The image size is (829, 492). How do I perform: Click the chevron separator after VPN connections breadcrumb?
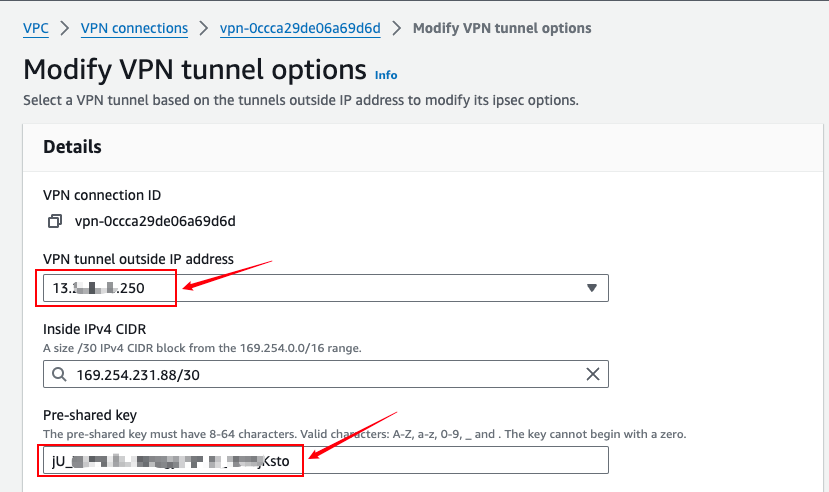click(204, 28)
